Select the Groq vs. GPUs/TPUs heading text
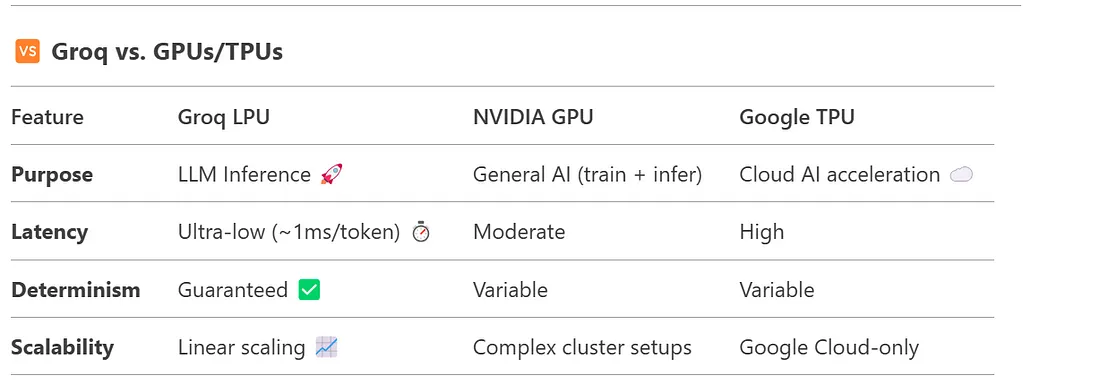 point(167,52)
